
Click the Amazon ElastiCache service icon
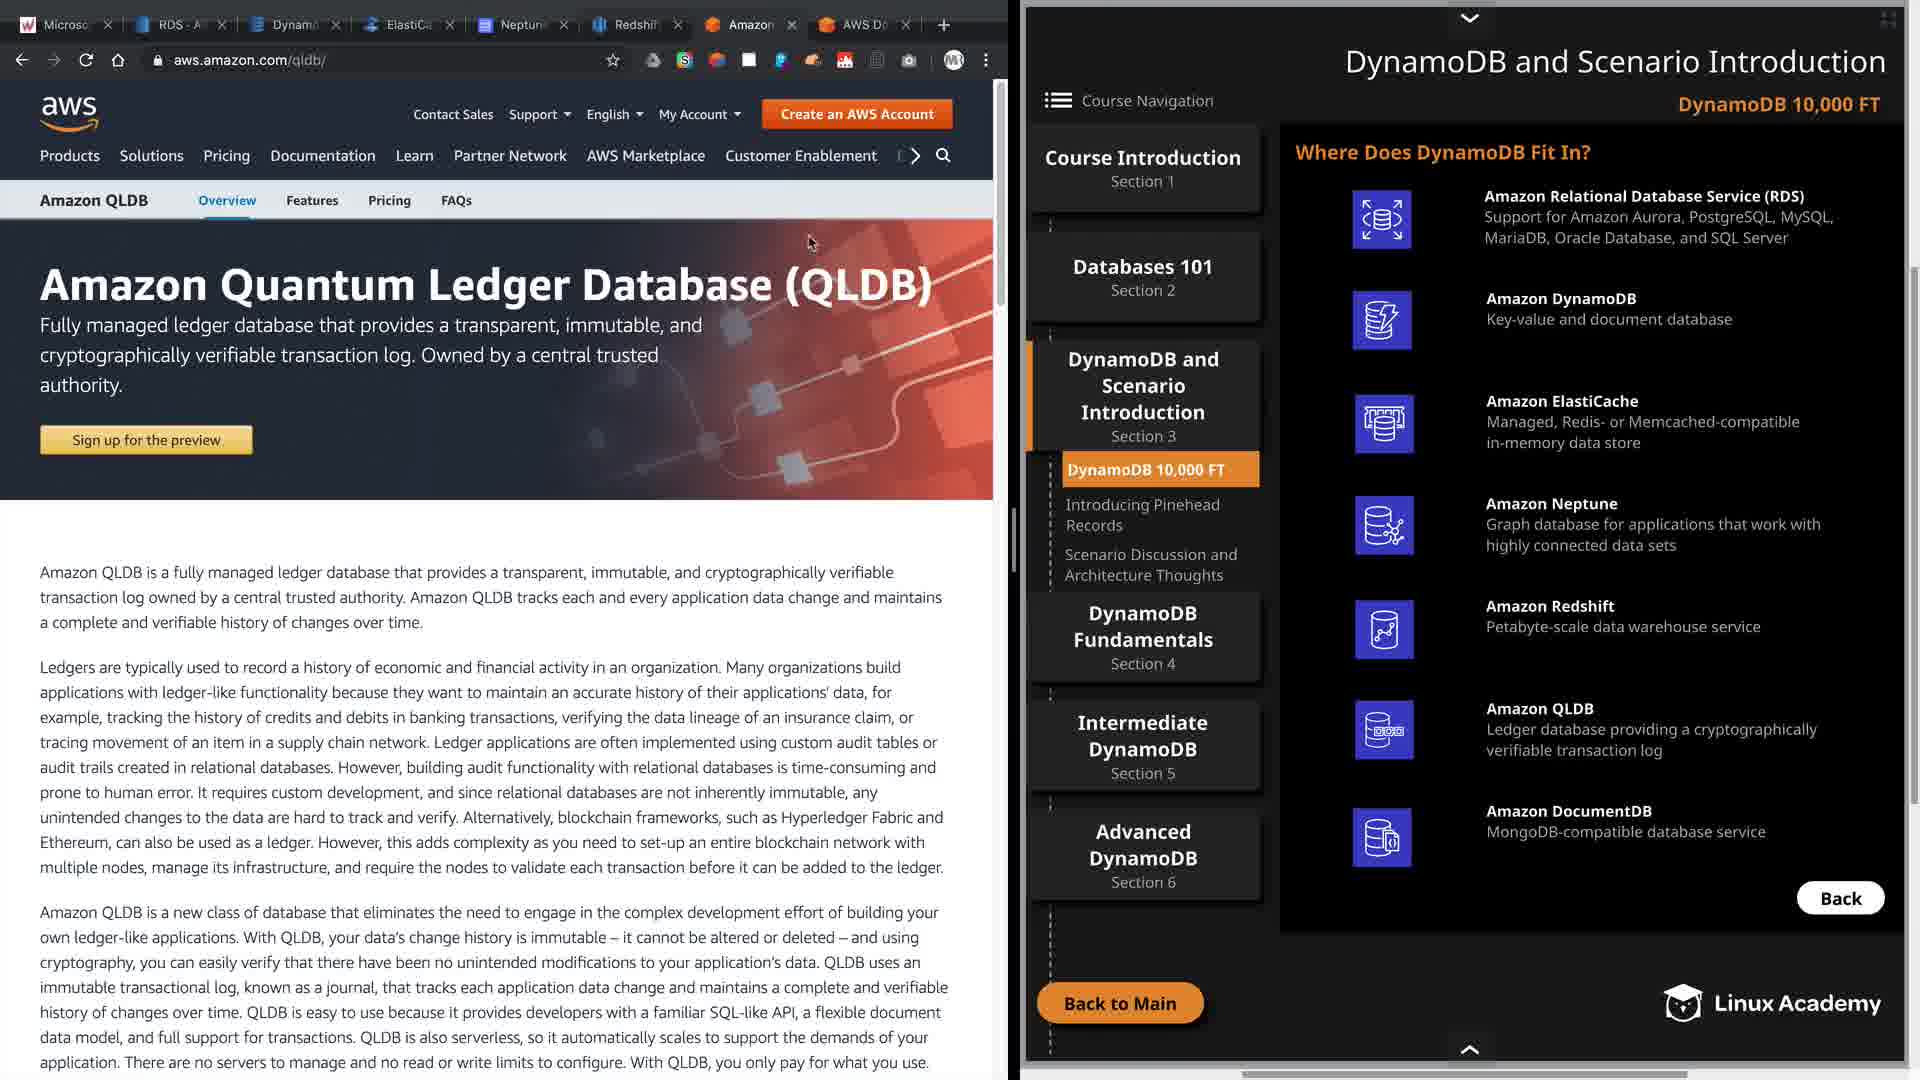click(1384, 423)
